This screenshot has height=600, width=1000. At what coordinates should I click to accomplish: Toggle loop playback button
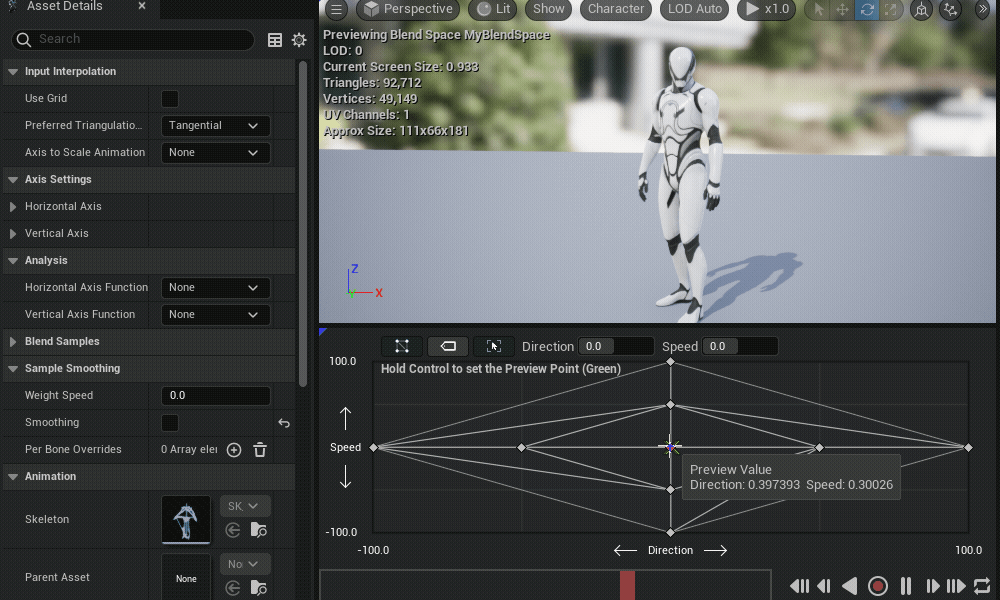click(x=981, y=586)
